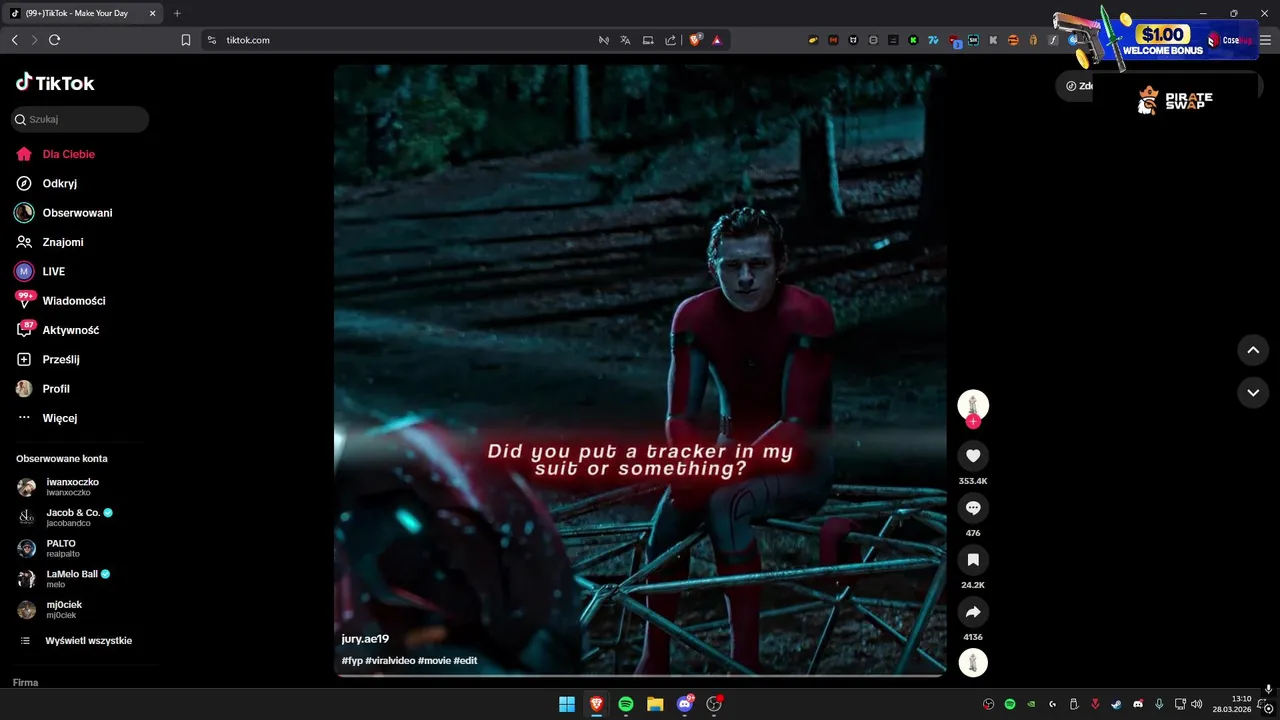The width and height of the screenshot is (1280, 720).
Task: Click the #movie hashtag
Action: (434, 661)
